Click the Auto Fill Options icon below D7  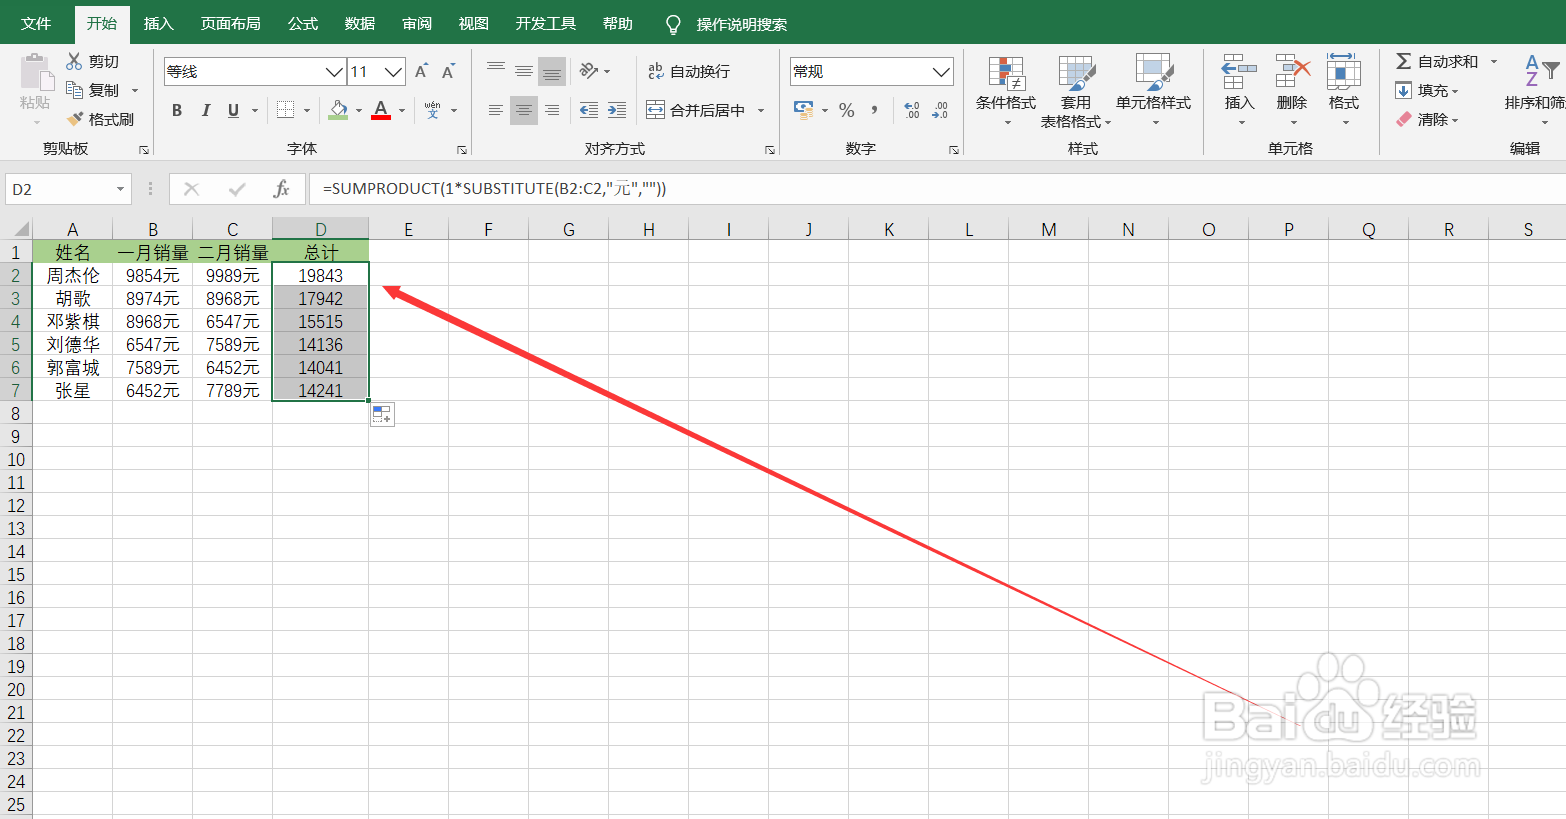[382, 414]
